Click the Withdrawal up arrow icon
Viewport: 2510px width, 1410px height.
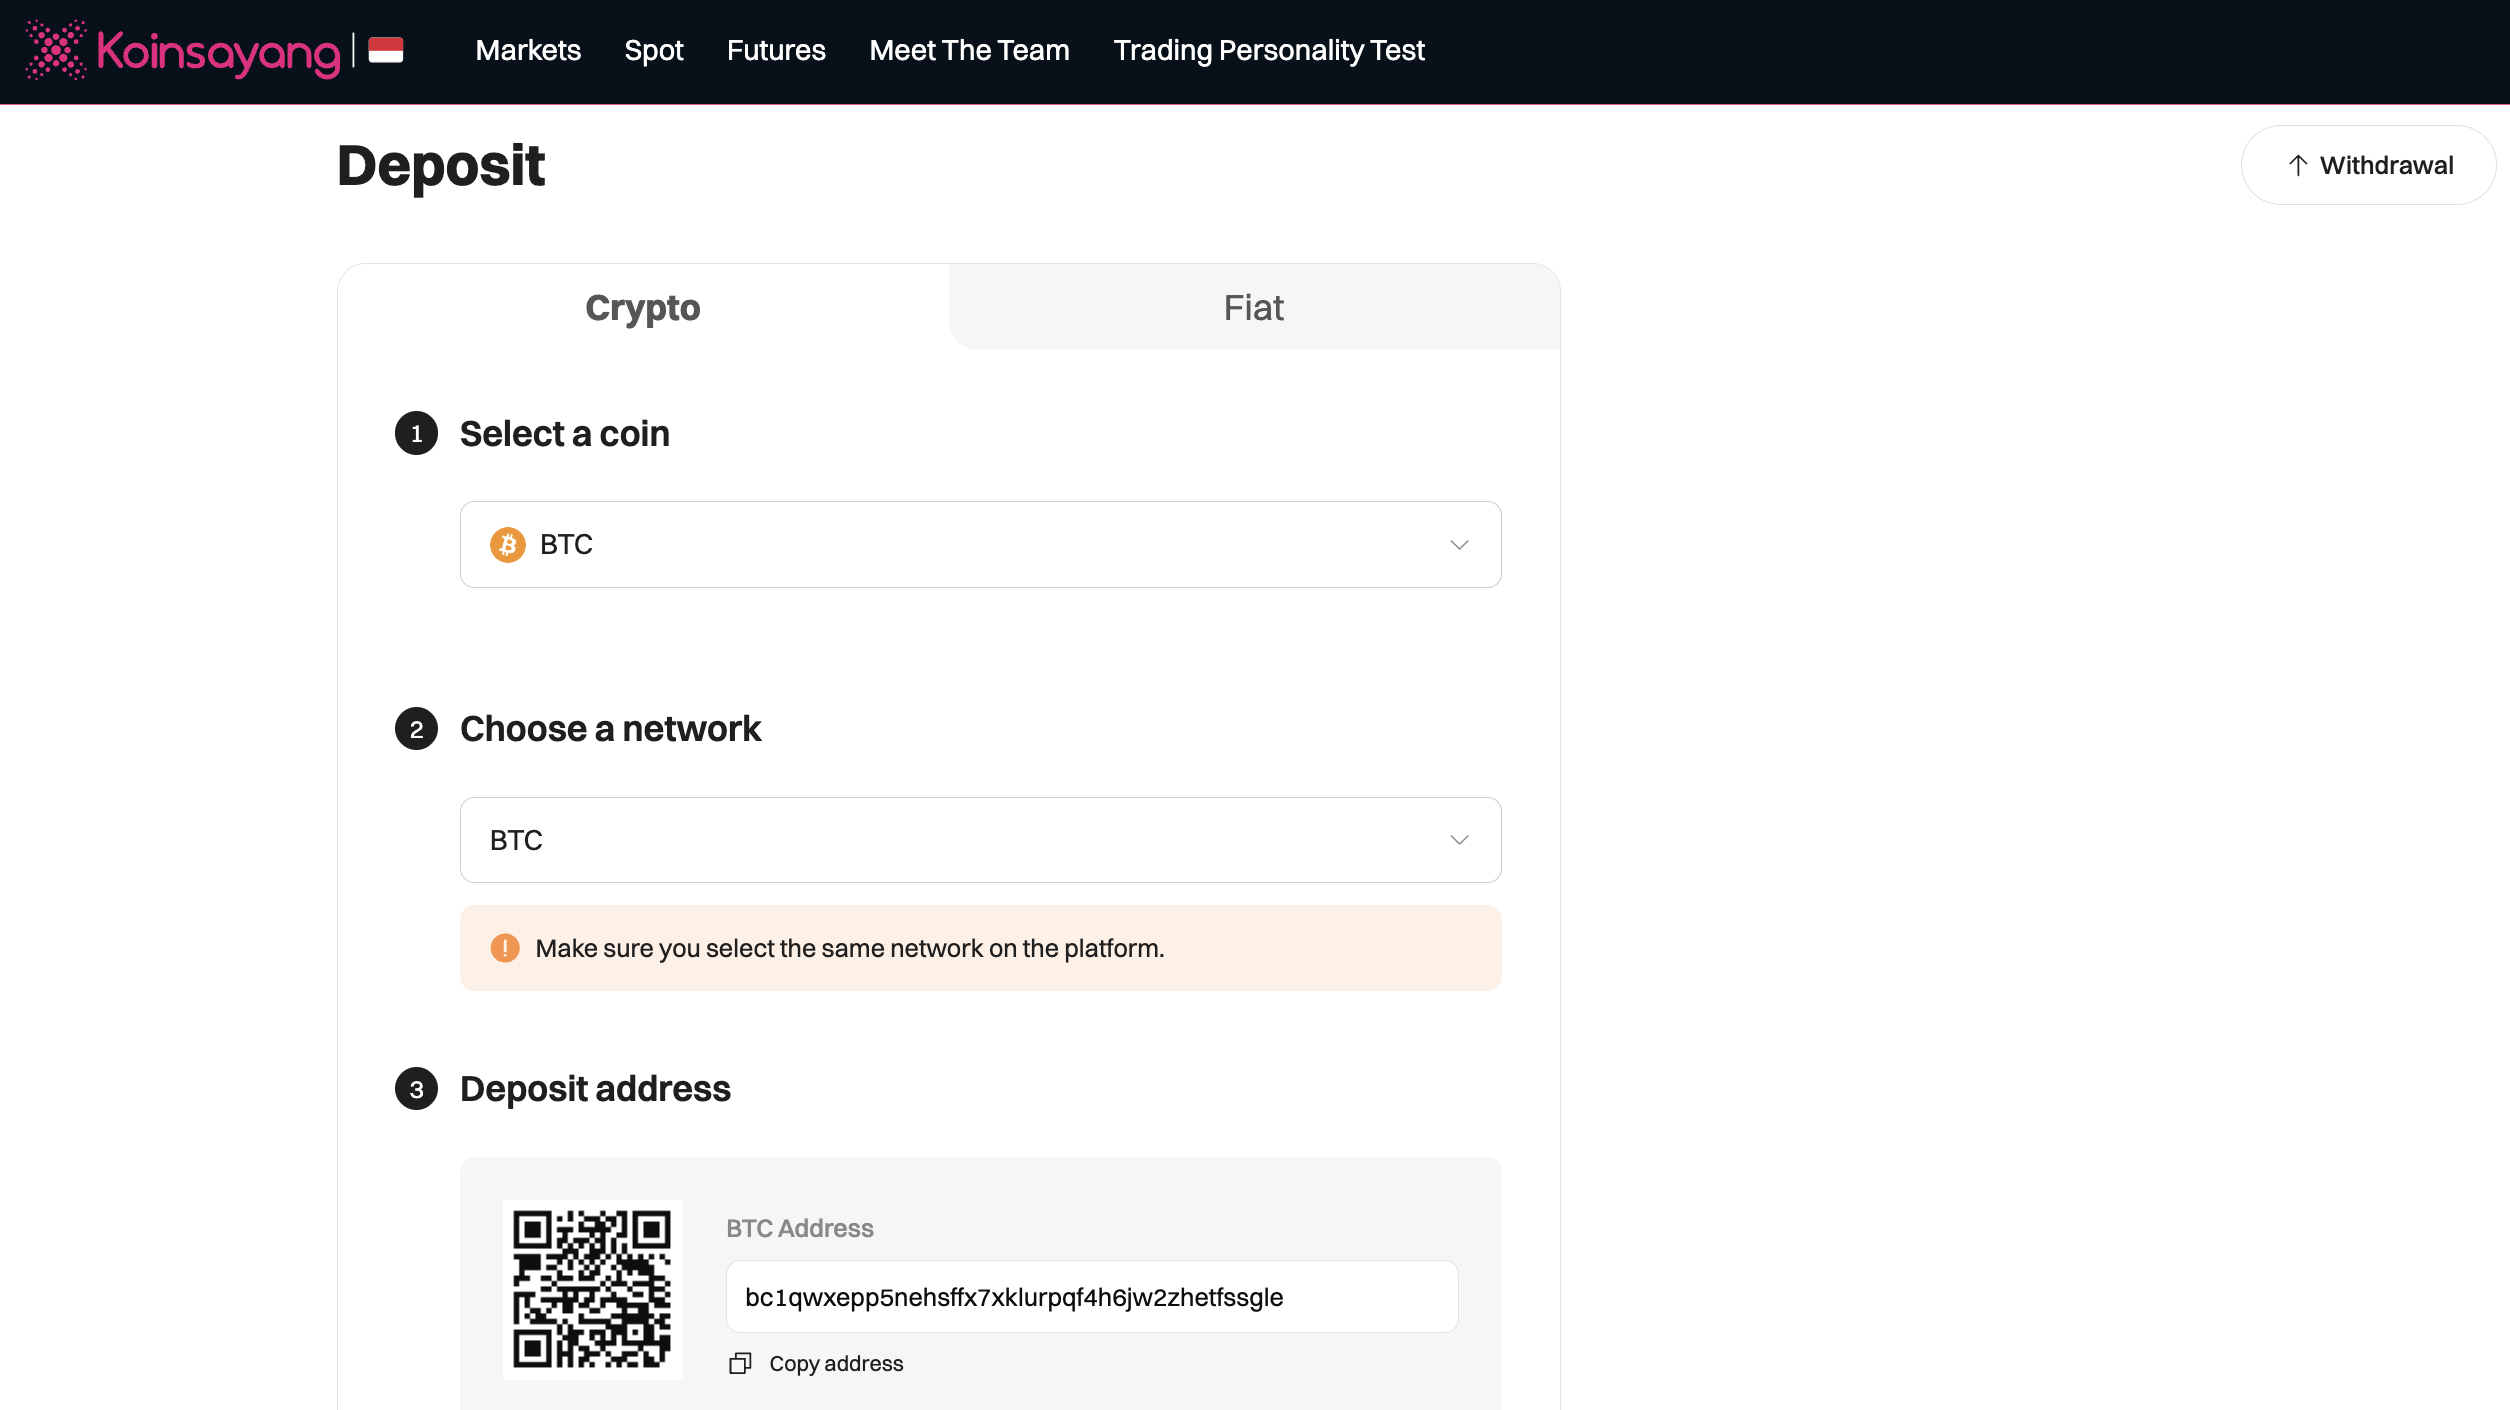pyautogui.click(x=2298, y=165)
